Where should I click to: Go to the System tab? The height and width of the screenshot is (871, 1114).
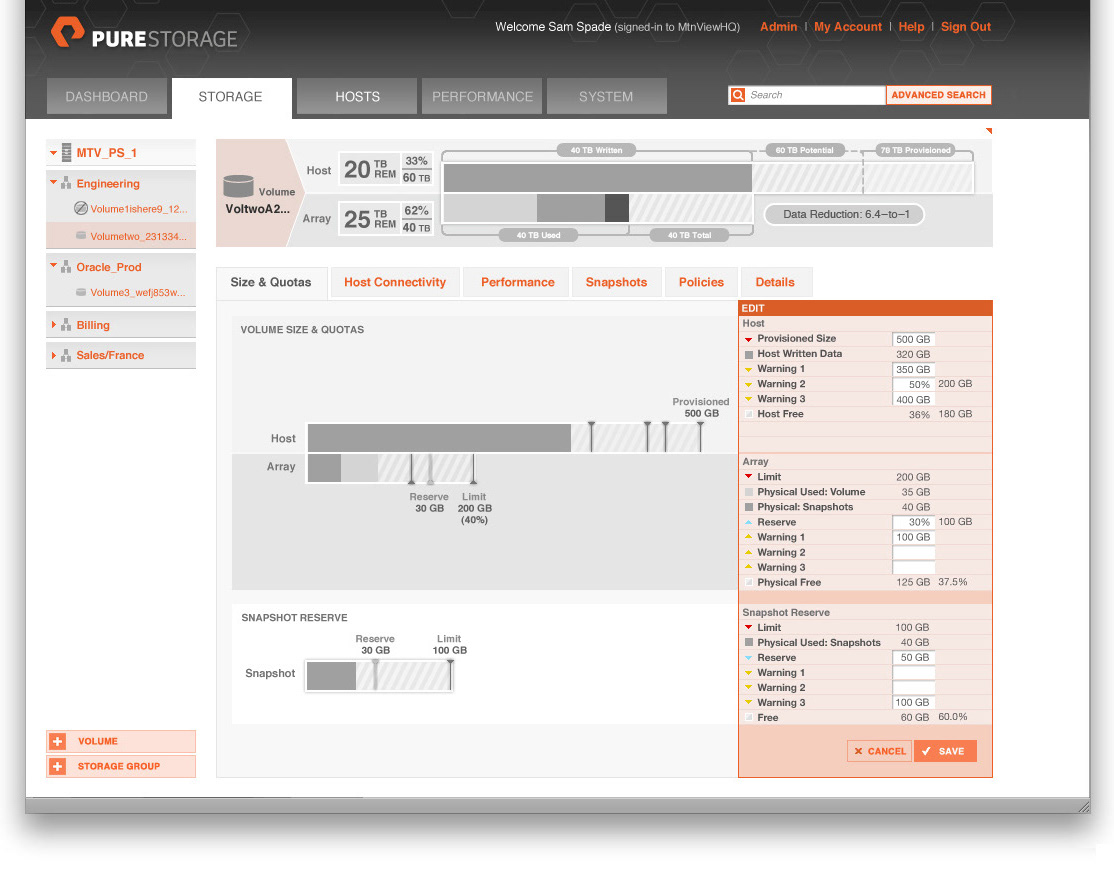(x=606, y=97)
